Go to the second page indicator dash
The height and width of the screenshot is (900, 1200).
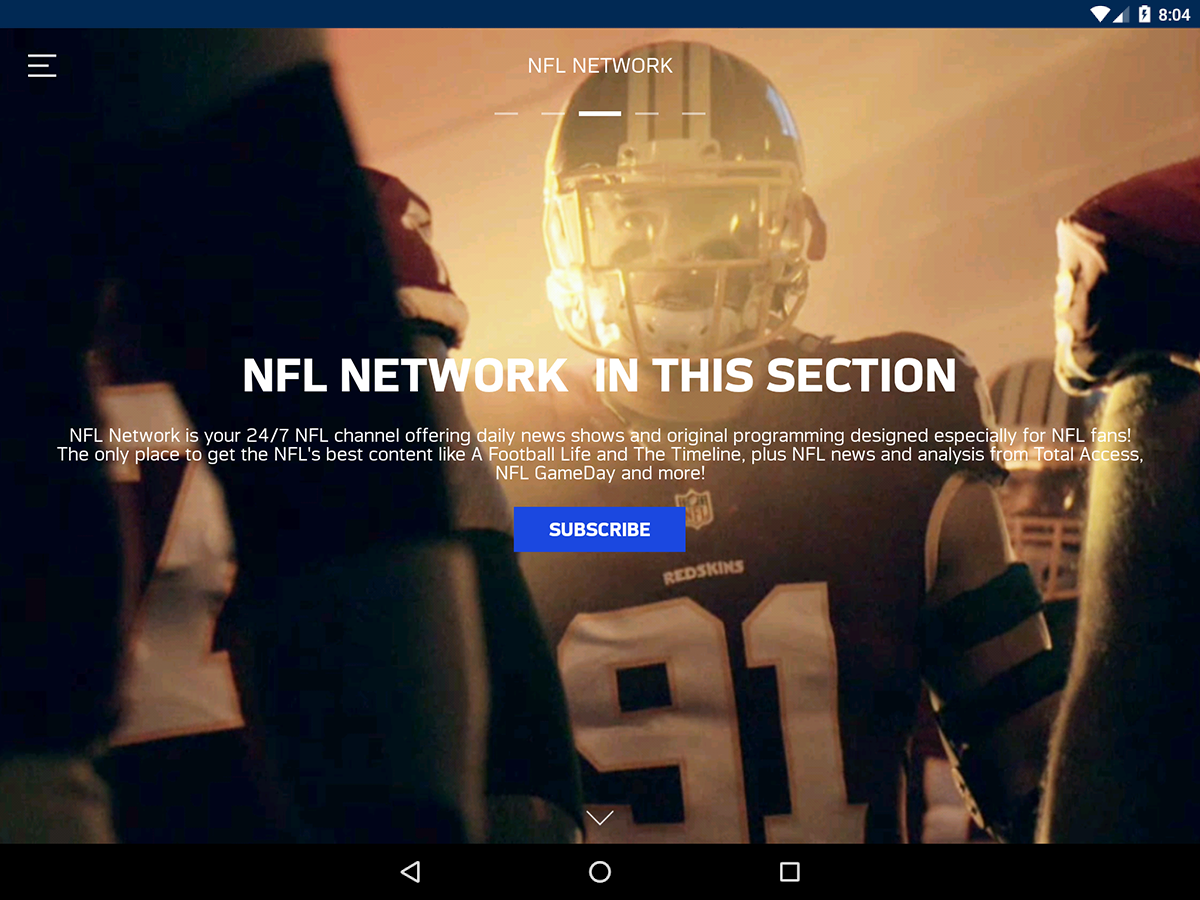[x=553, y=113]
